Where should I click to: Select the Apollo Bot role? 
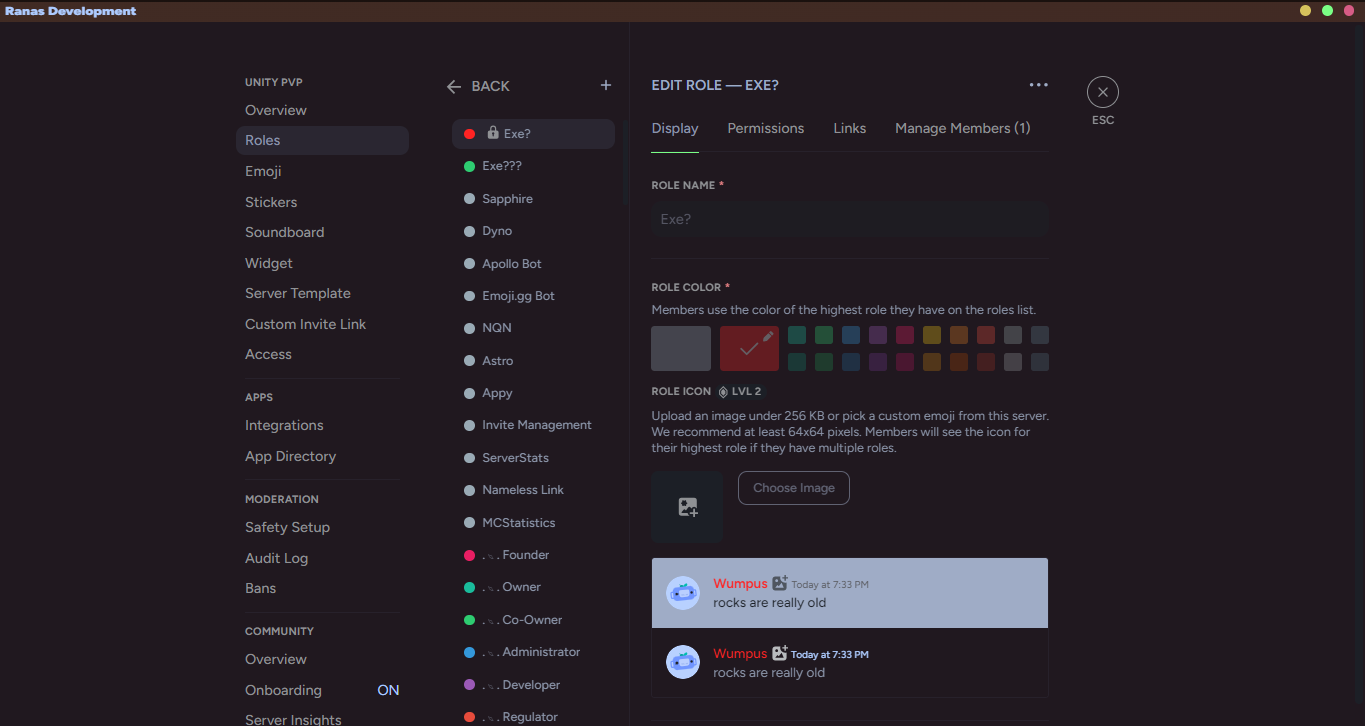tap(533, 264)
